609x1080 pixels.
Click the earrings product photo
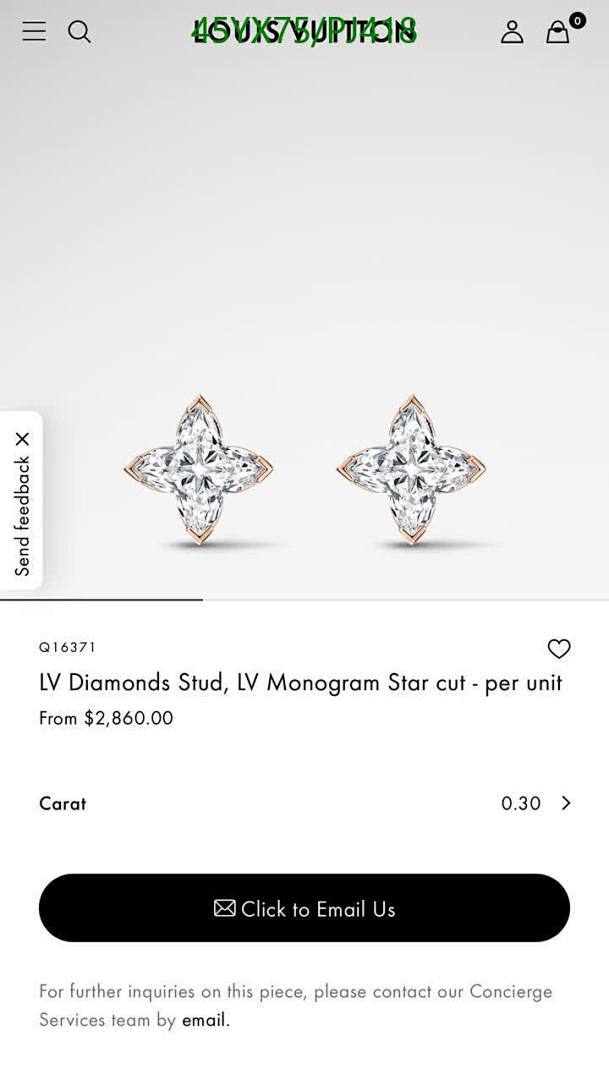tap(304, 470)
